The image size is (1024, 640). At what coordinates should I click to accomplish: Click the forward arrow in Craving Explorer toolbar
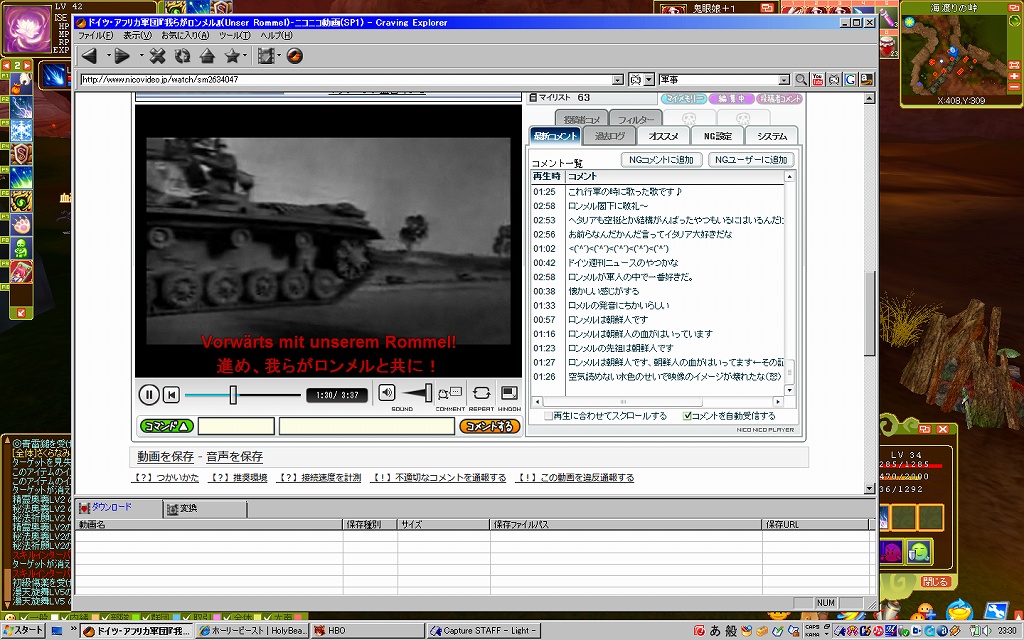[122, 56]
